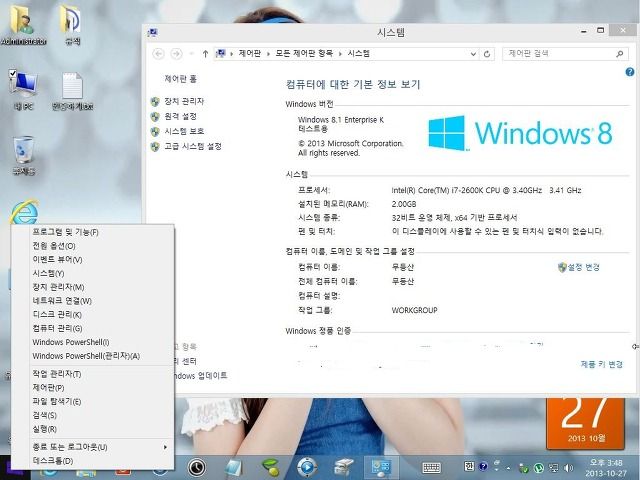Open the Administrator folder on desktop
Viewport: 640px width, 480px height.
(22, 24)
